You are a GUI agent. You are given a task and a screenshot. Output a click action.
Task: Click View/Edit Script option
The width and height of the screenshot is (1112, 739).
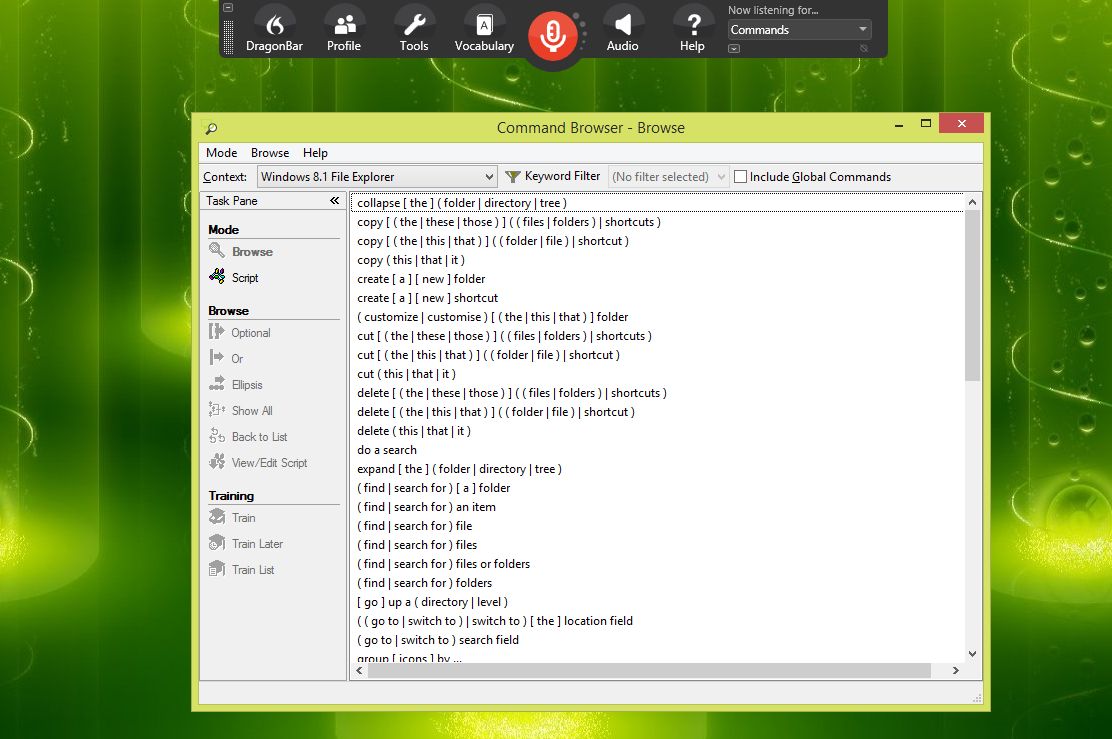(x=258, y=462)
